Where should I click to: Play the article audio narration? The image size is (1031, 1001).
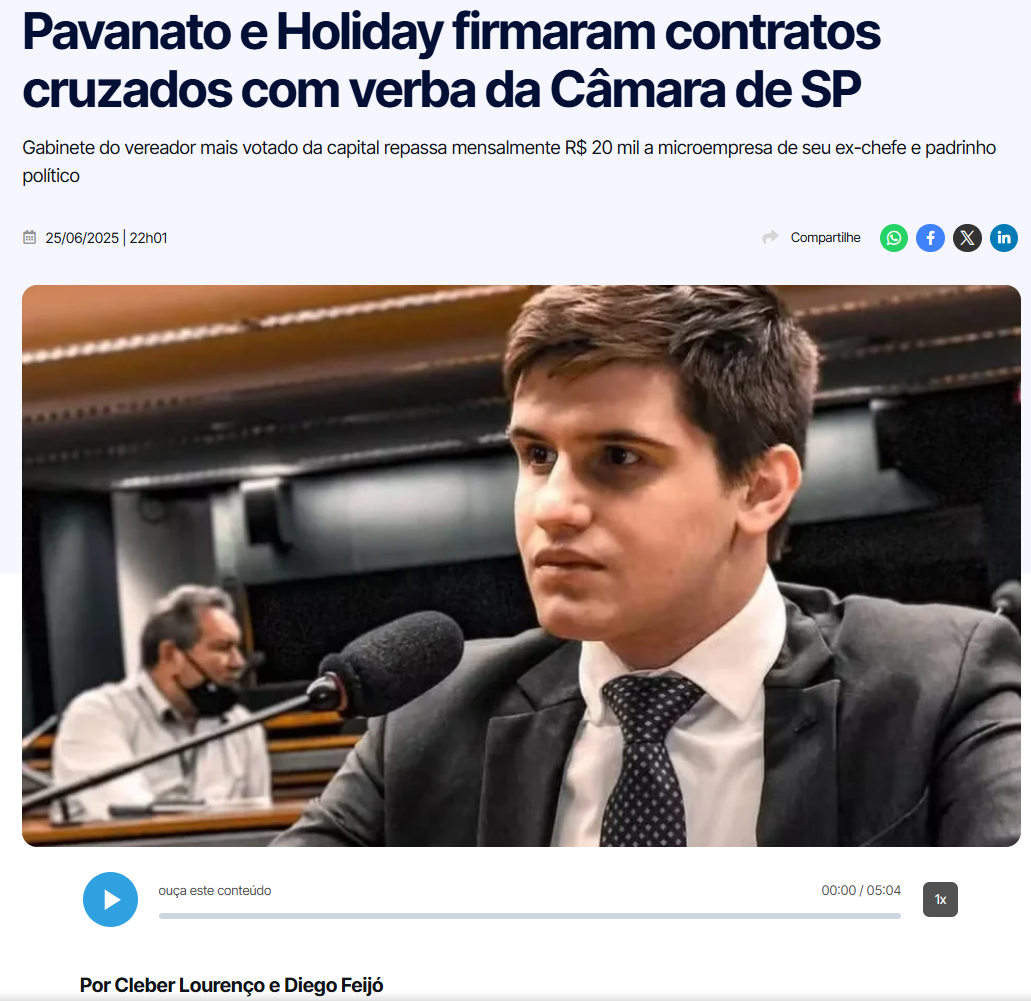pos(110,899)
